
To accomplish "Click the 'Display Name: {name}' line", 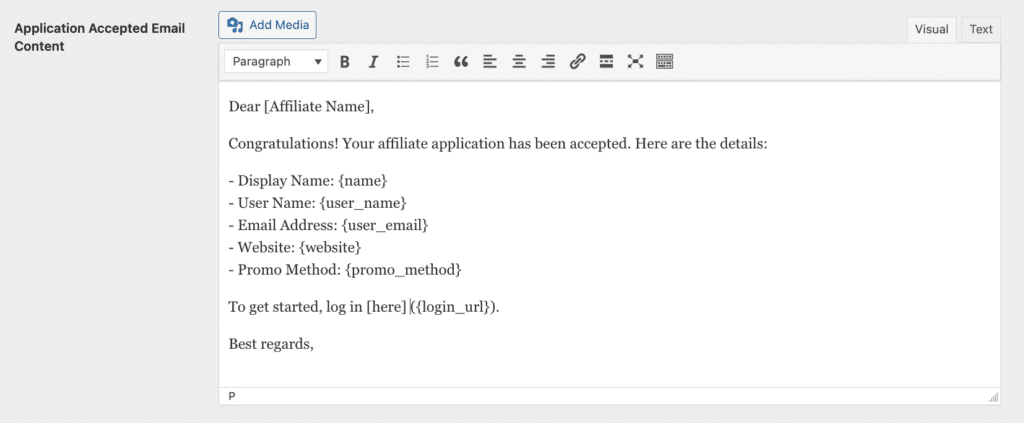I will tap(308, 181).
